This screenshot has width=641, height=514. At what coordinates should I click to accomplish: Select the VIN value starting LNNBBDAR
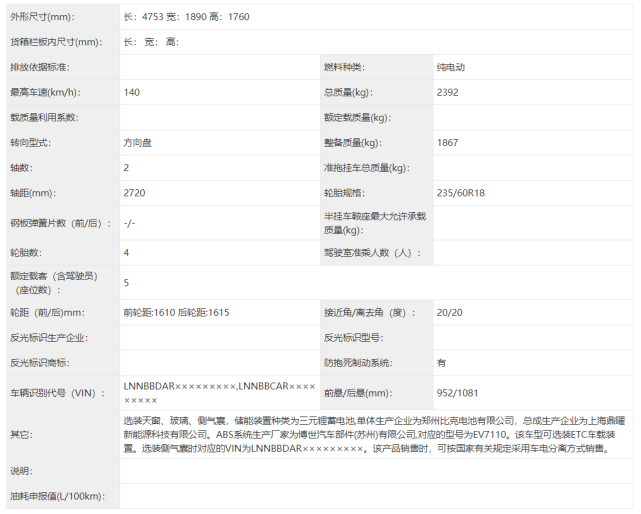(220, 393)
